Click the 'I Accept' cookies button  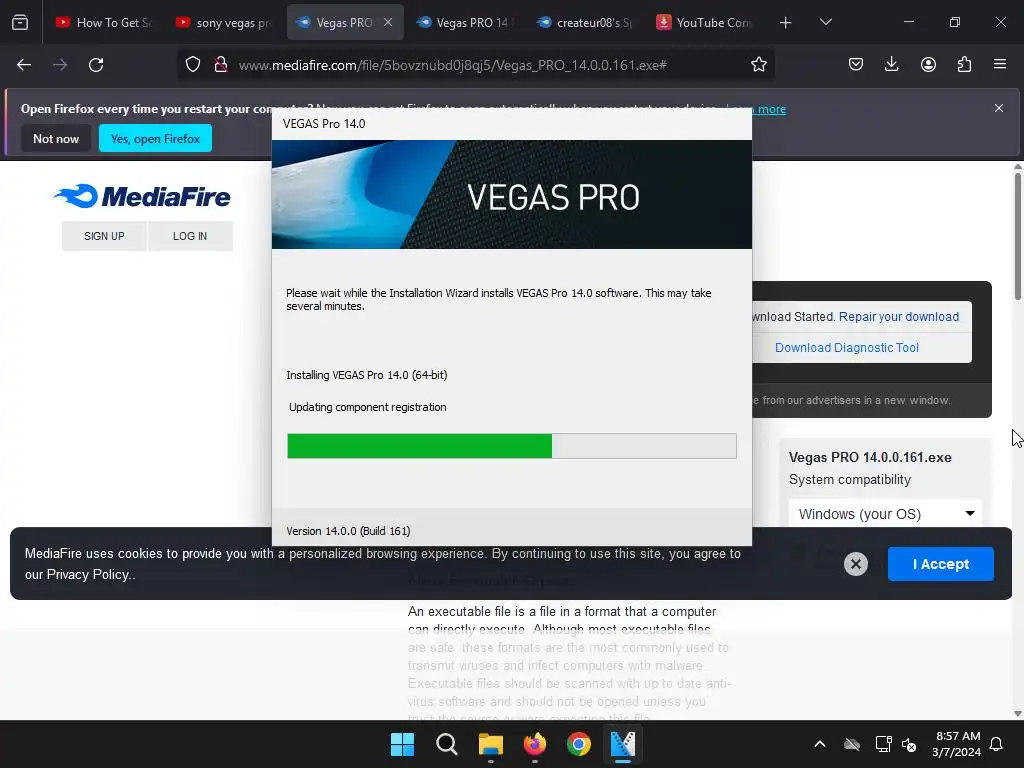point(940,564)
